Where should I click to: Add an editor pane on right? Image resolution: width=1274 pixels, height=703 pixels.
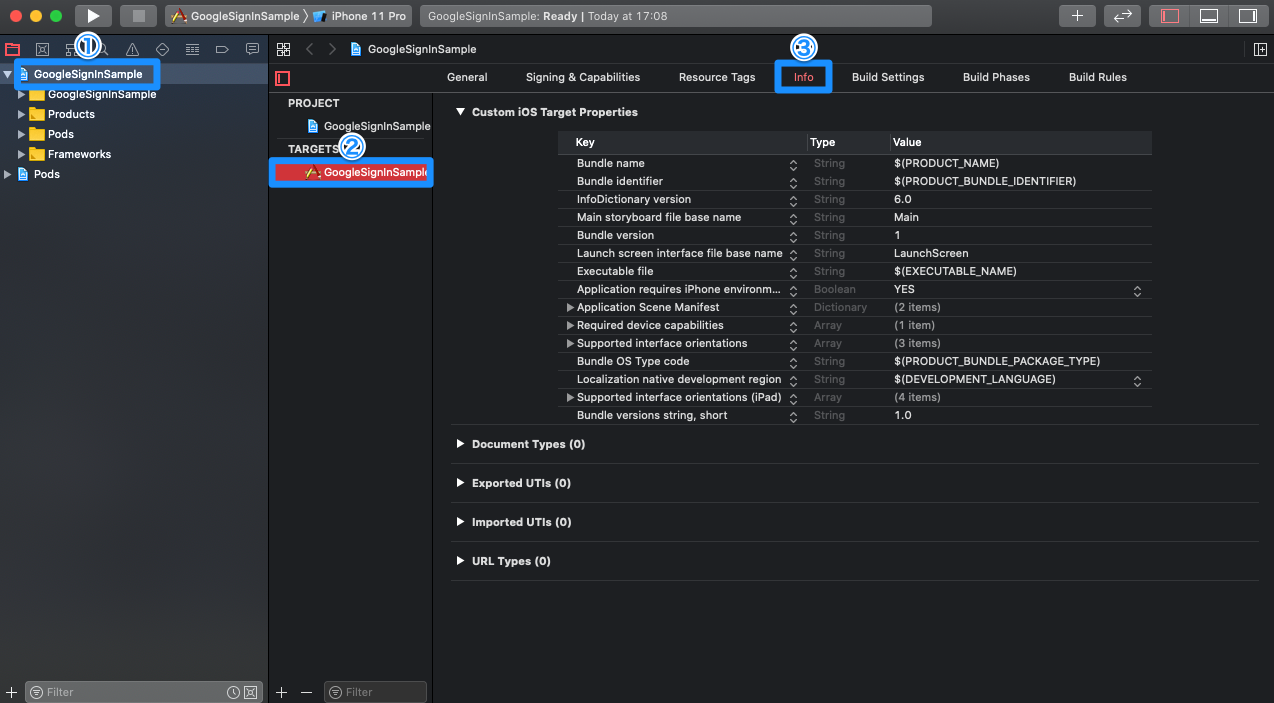(x=1260, y=49)
